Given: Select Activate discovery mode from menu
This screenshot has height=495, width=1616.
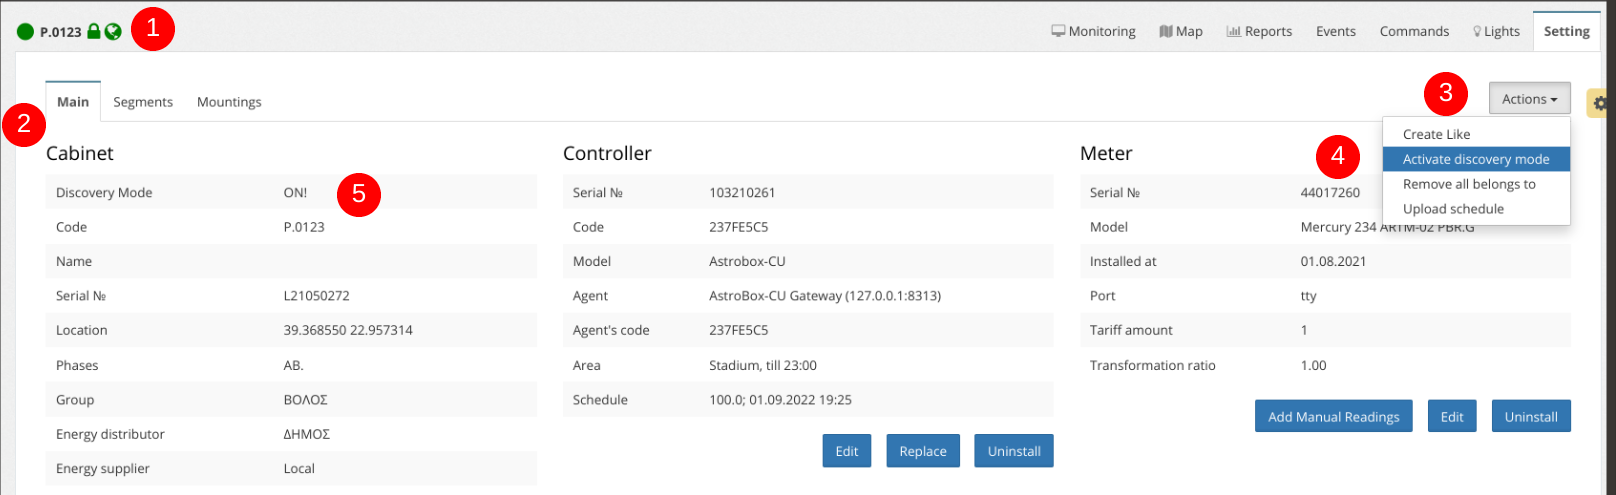Looking at the screenshot, I should click(x=1475, y=159).
